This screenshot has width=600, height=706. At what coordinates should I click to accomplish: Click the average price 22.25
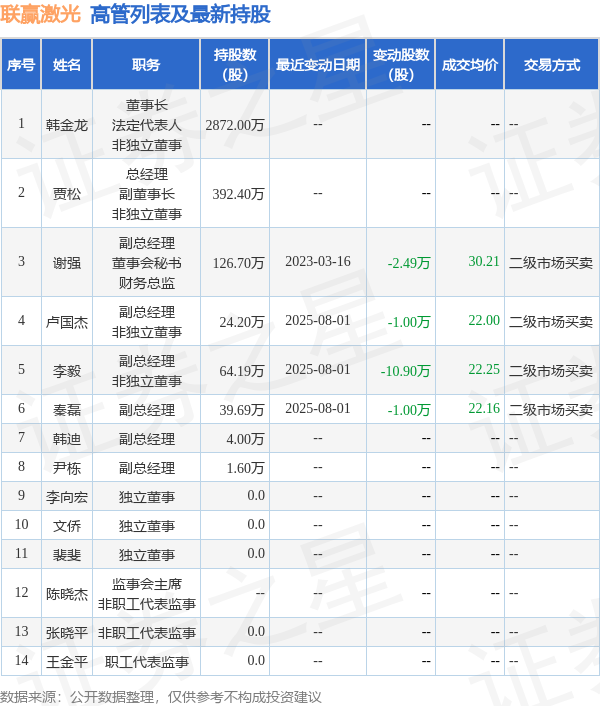(x=484, y=369)
